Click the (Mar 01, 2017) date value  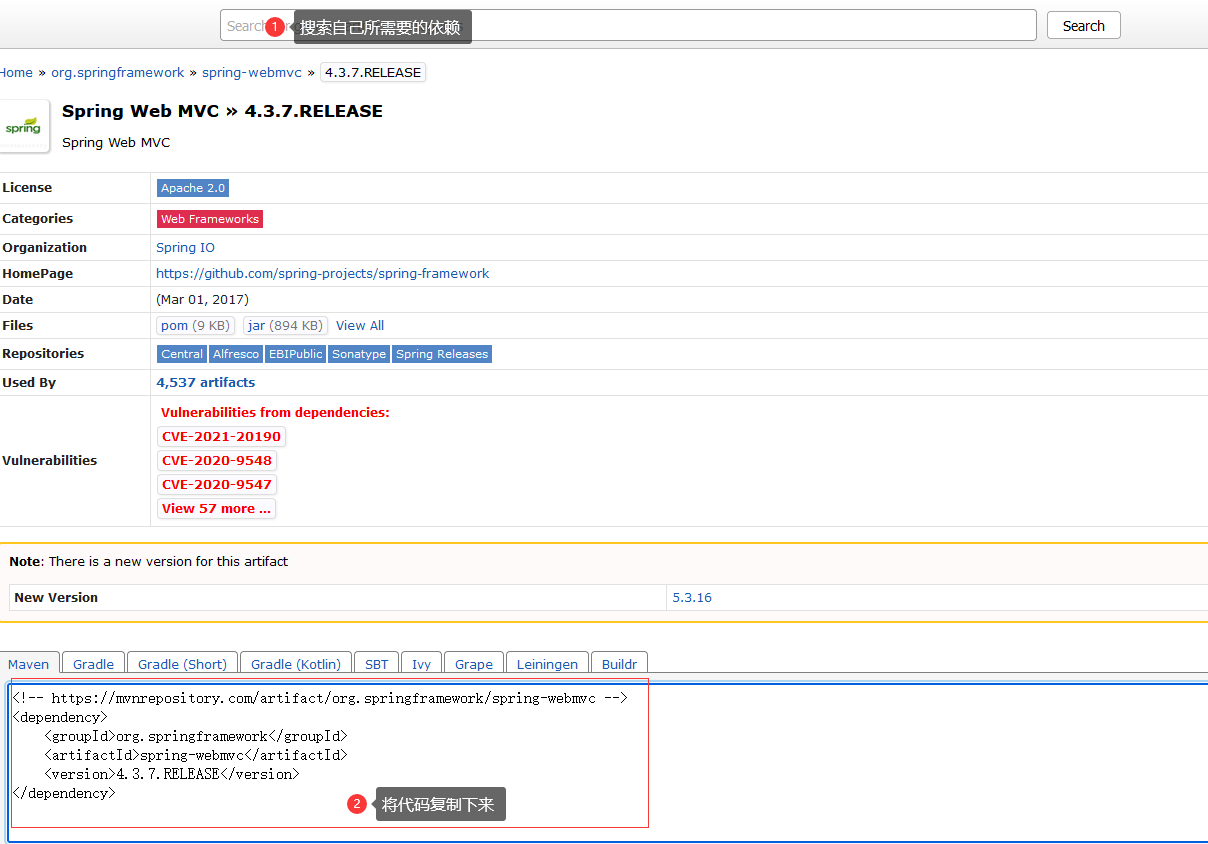point(202,300)
